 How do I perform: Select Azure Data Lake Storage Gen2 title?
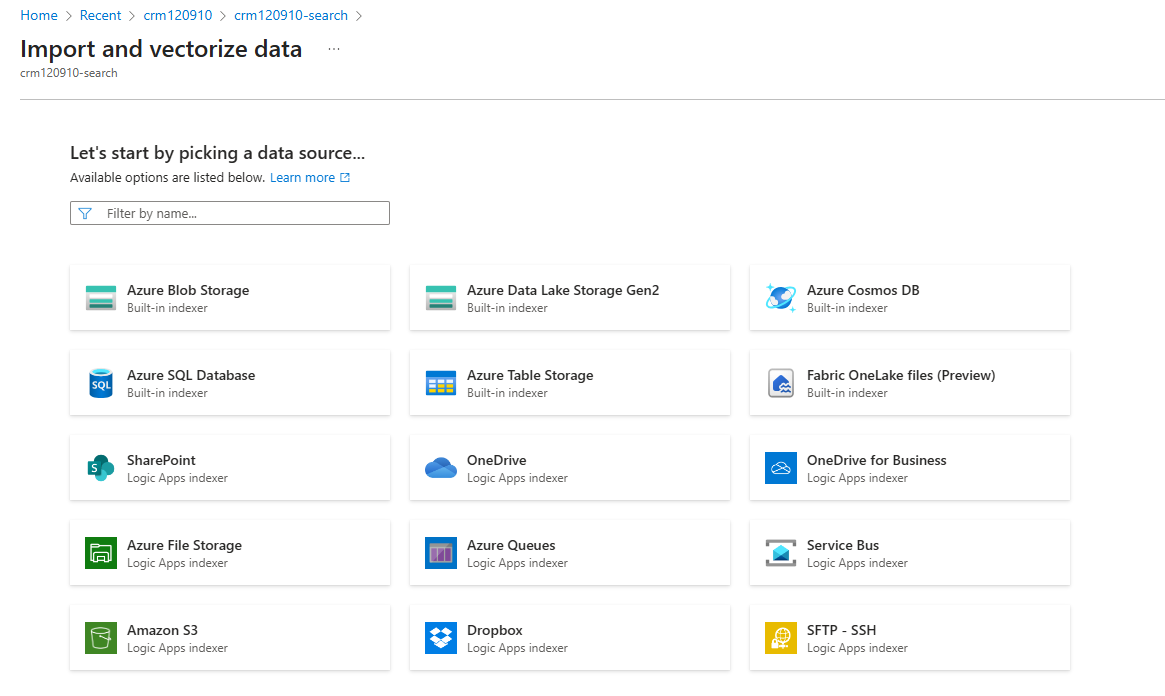tap(563, 290)
